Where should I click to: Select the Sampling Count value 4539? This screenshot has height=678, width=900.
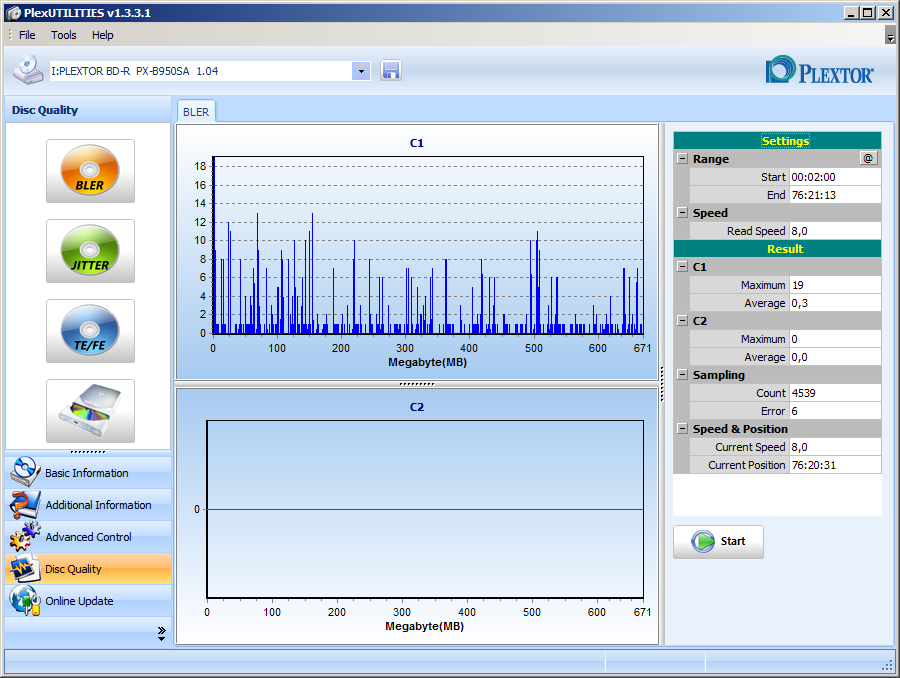tap(835, 393)
